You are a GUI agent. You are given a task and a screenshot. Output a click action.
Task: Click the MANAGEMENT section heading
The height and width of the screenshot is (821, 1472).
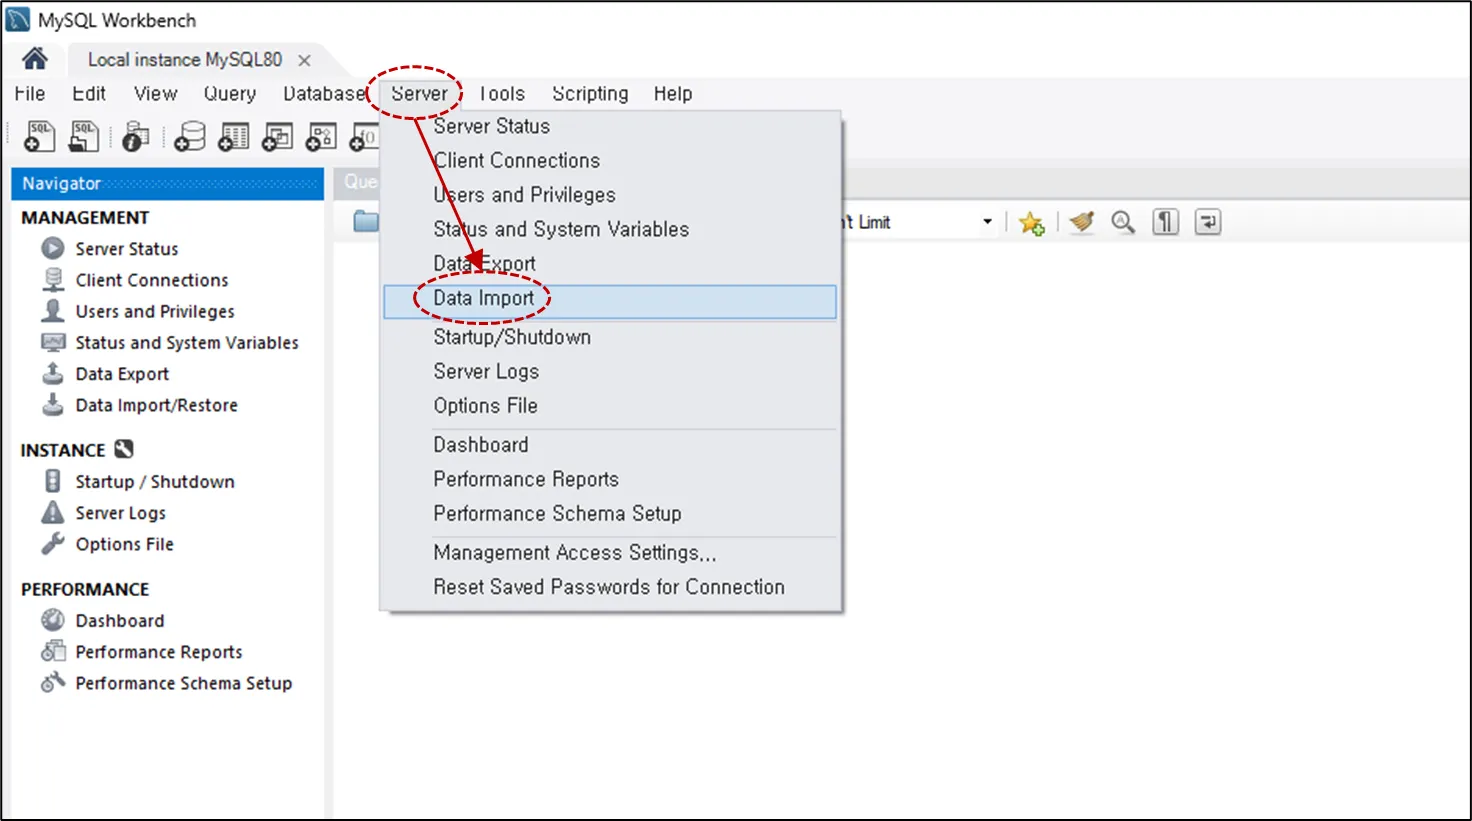tap(85, 218)
